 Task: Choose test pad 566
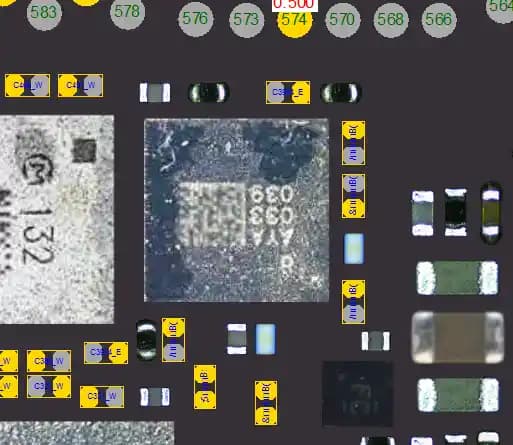click(x=439, y=20)
